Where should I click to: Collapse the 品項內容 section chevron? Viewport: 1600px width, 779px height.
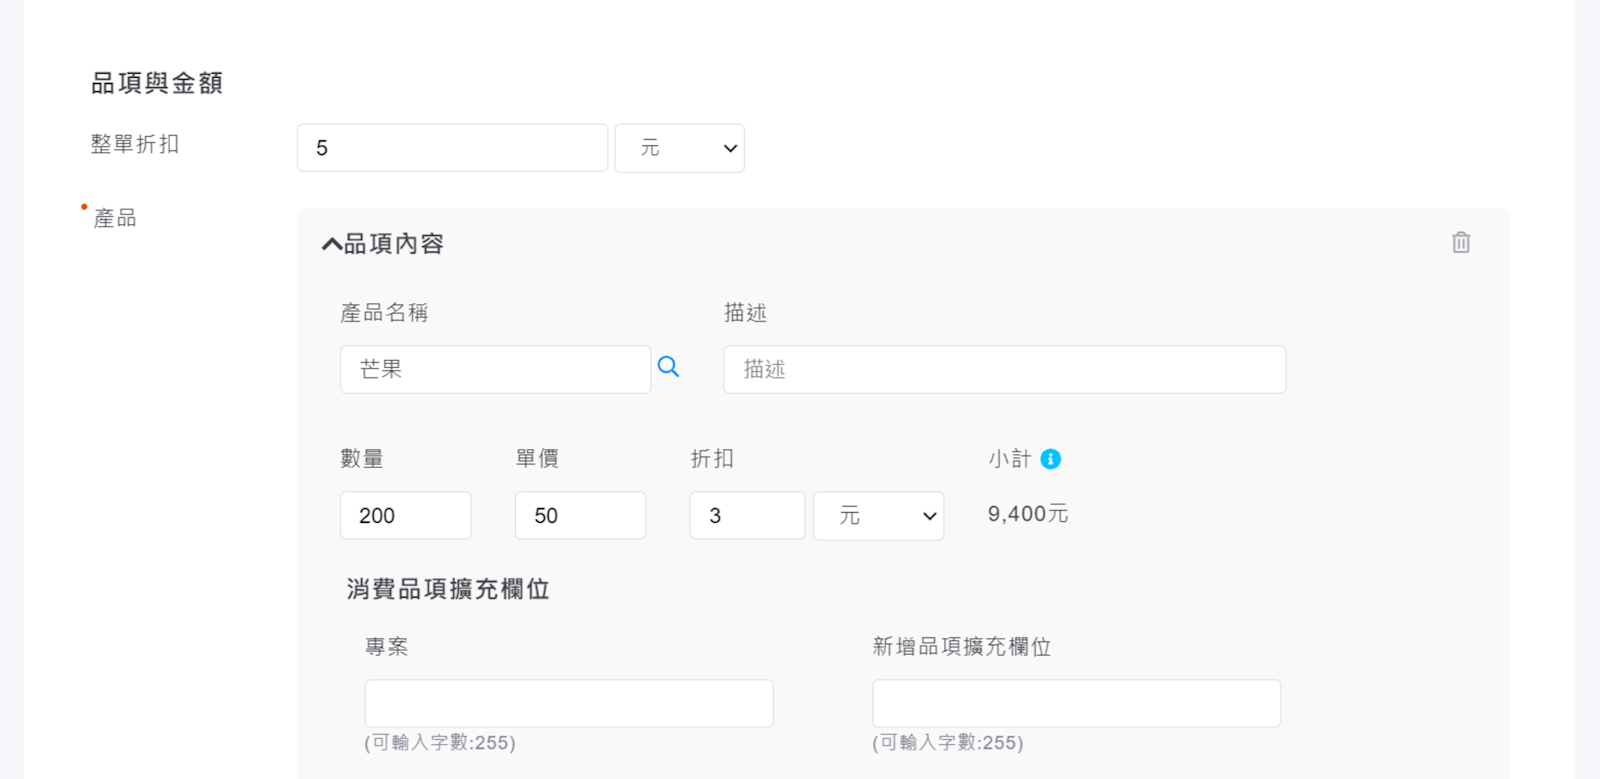(x=331, y=244)
